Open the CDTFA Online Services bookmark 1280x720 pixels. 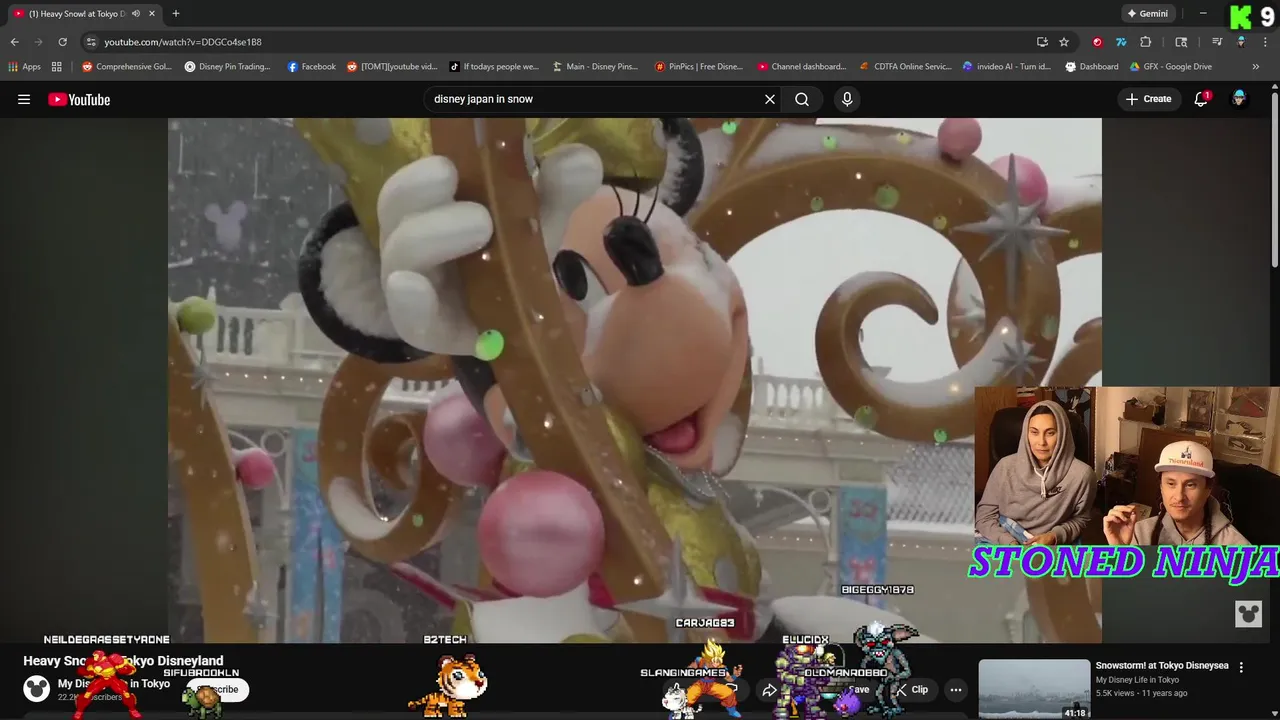click(906, 67)
